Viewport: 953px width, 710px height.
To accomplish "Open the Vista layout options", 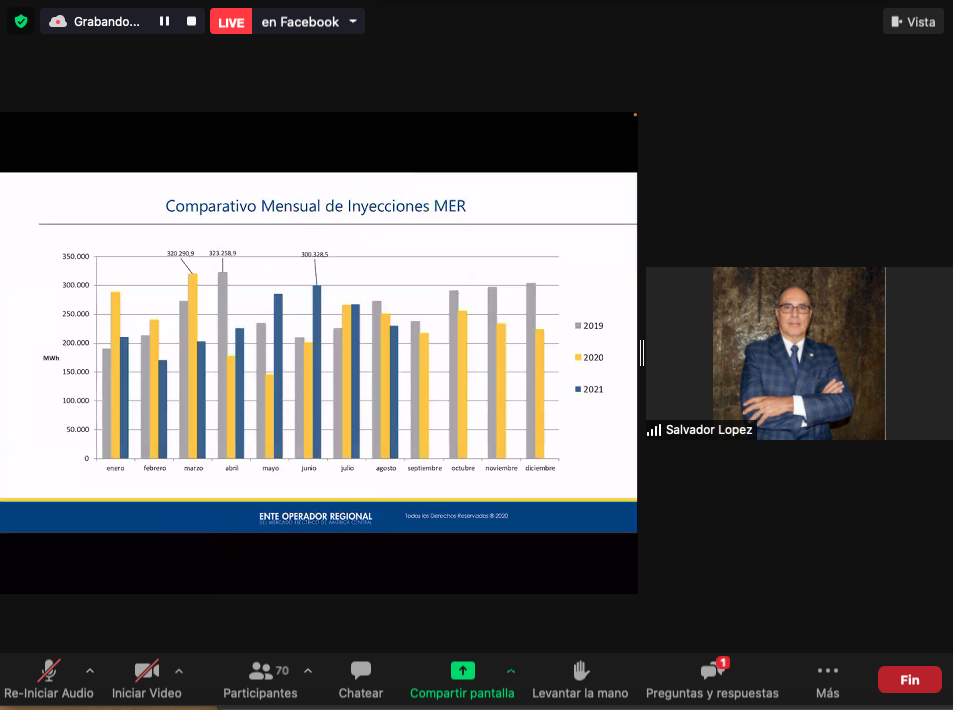I will coord(913,21).
